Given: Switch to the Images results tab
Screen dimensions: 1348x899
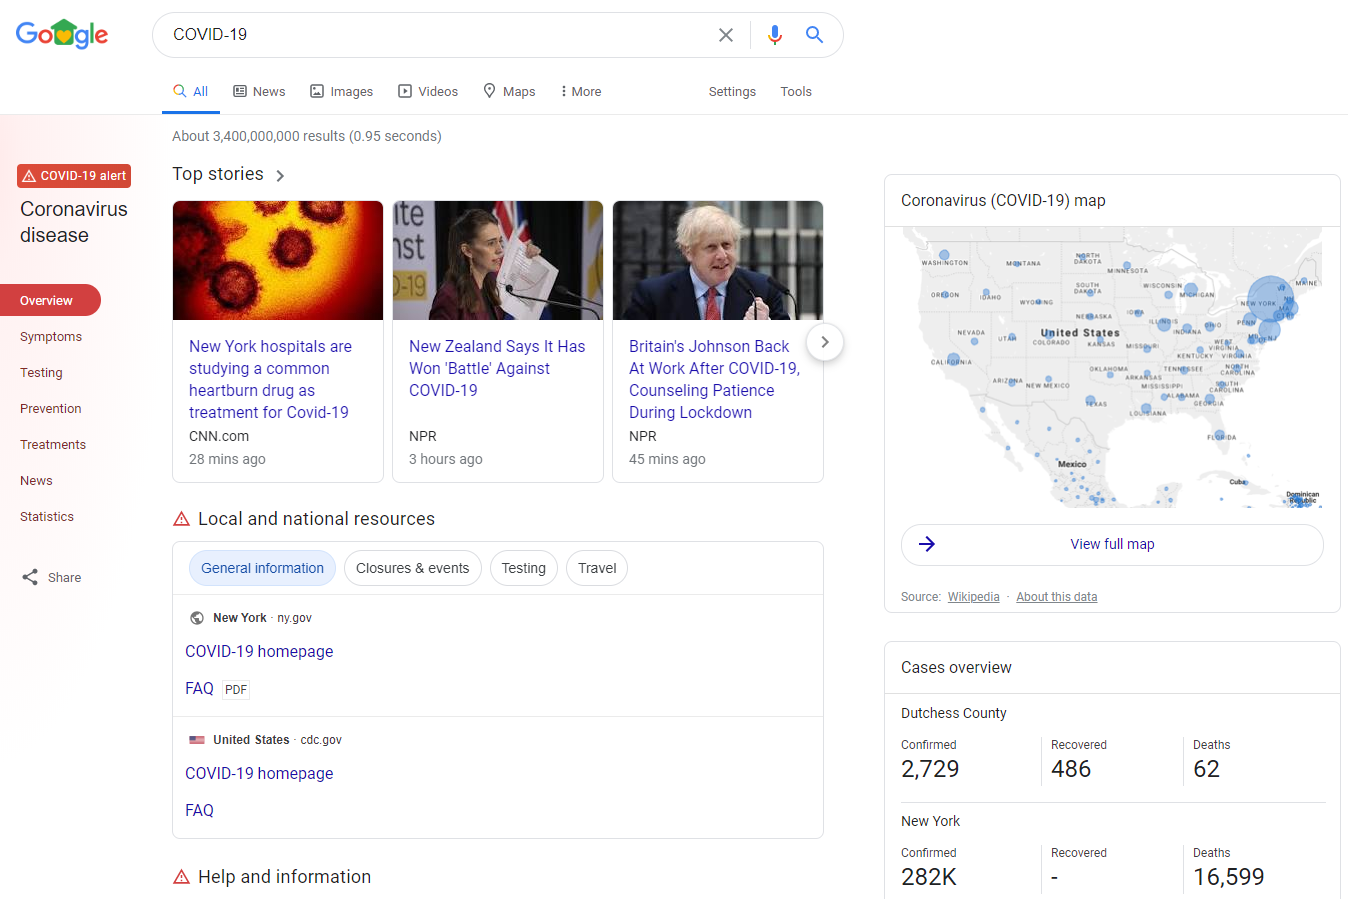Looking at the screenshot, I should point(341,91).
